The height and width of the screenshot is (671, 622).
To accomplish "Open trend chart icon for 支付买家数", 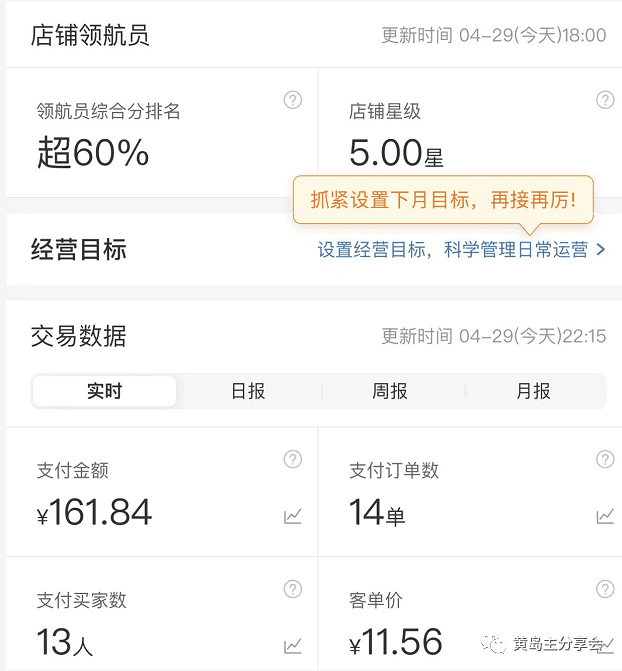I will tap(293, 646).
